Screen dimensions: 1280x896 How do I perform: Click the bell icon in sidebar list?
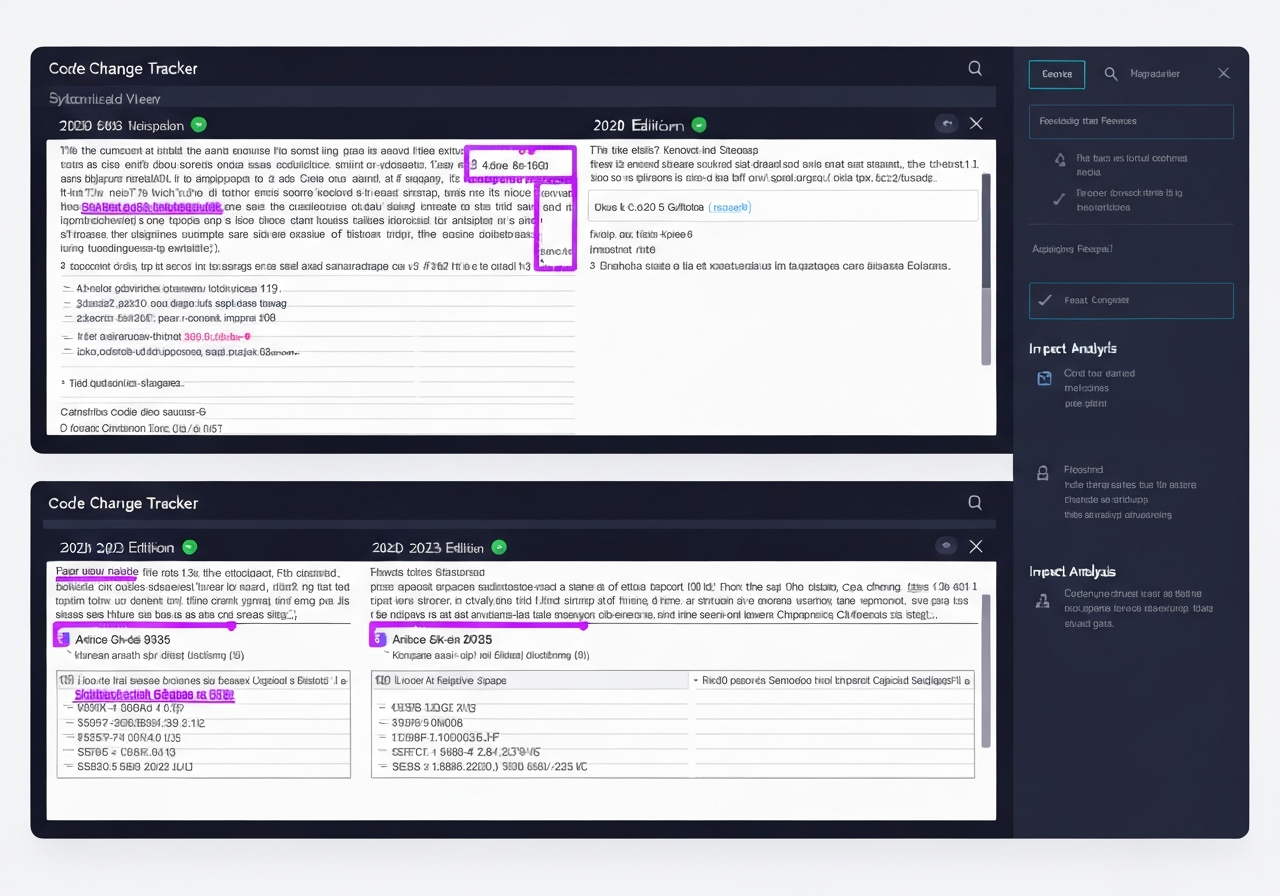click(x=1060, y=159)
